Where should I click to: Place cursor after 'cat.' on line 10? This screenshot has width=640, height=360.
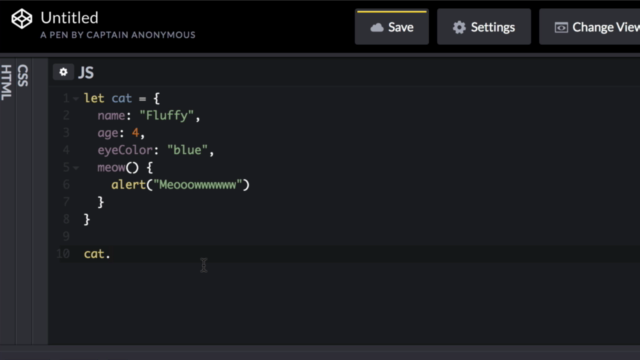coord(111,254)
